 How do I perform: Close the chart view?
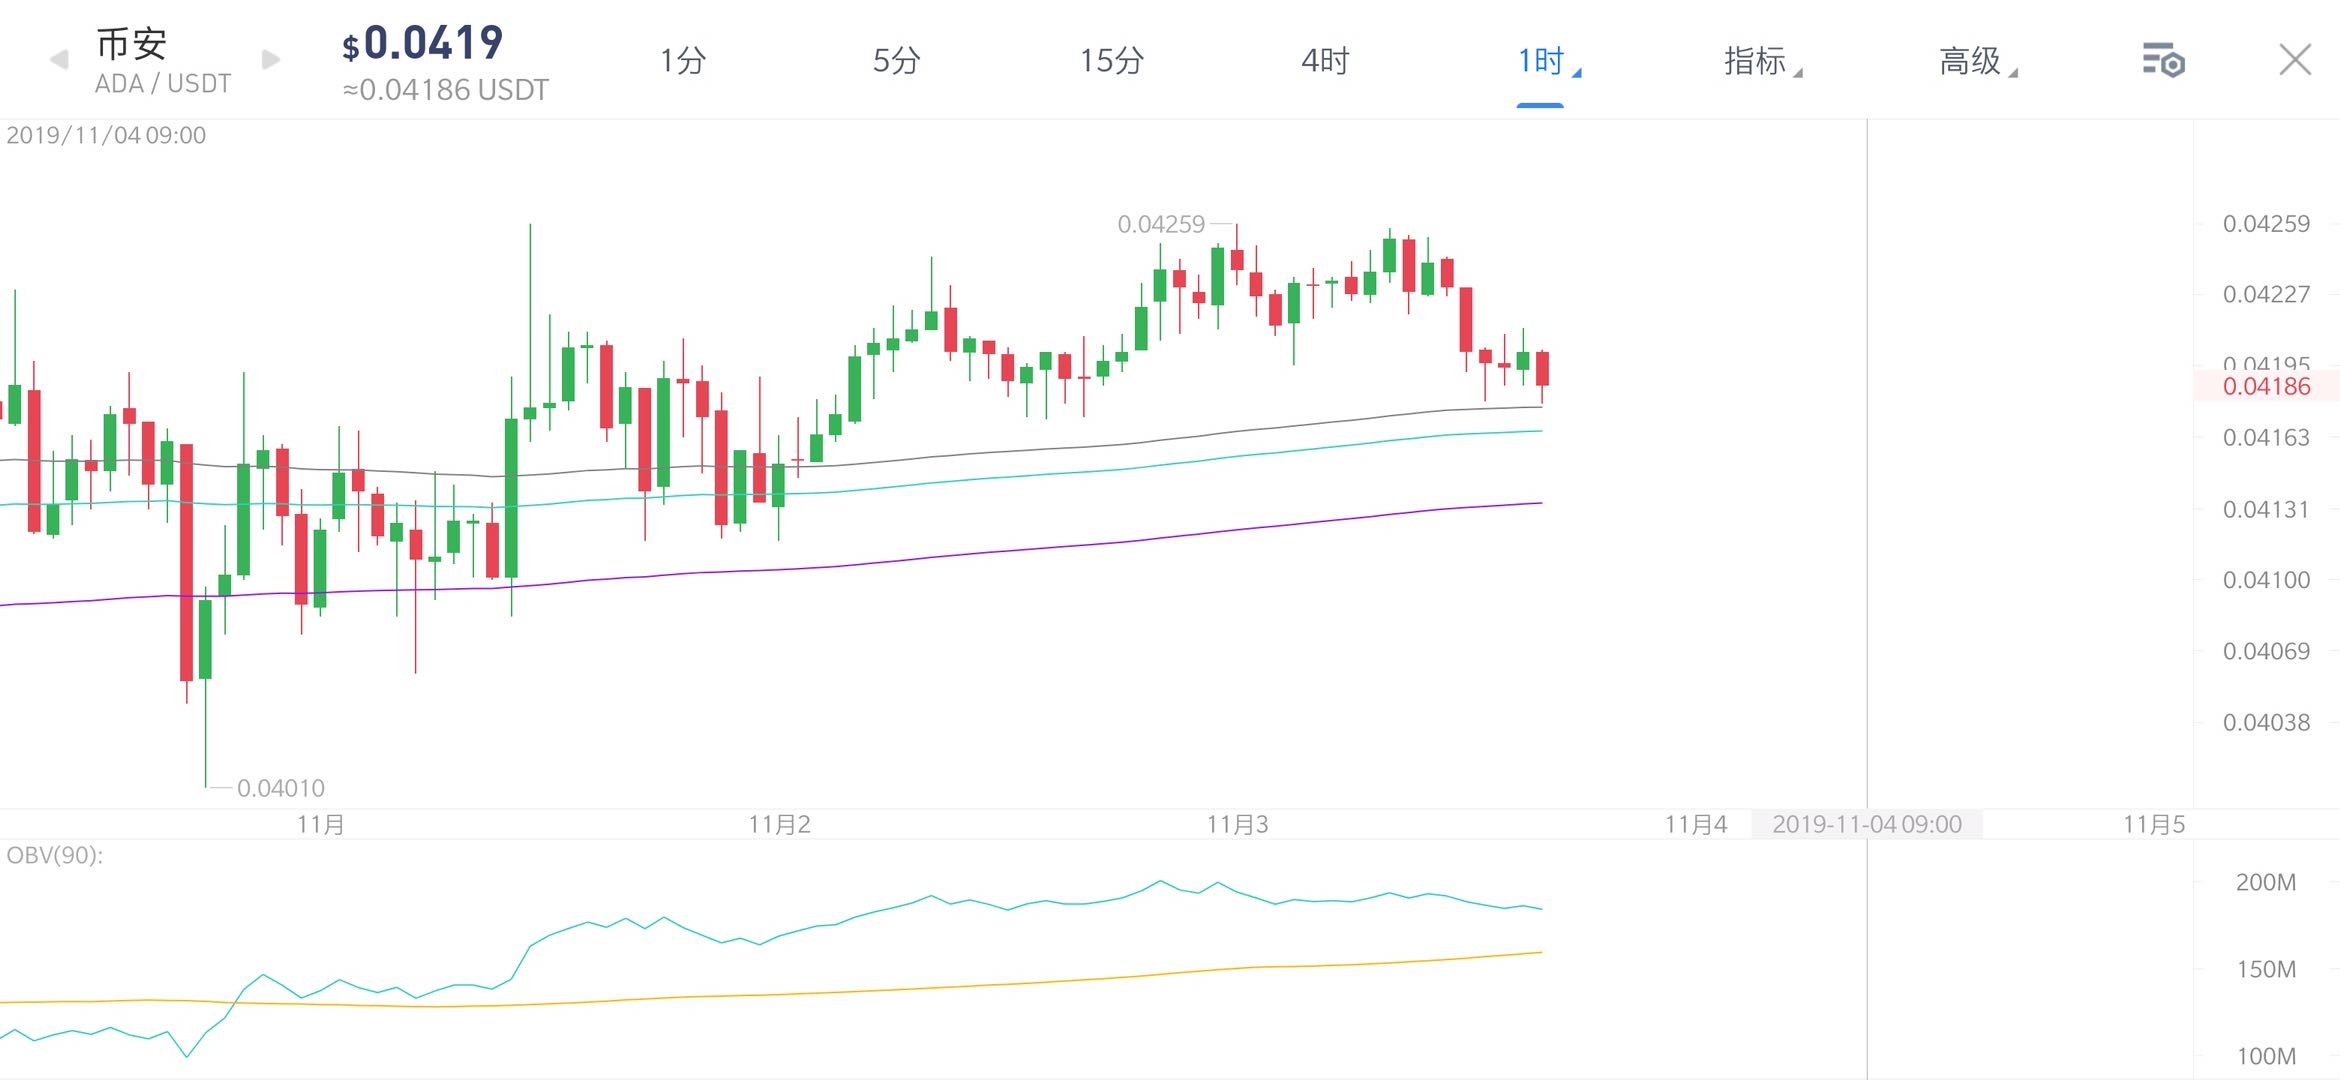(2295, 60)
